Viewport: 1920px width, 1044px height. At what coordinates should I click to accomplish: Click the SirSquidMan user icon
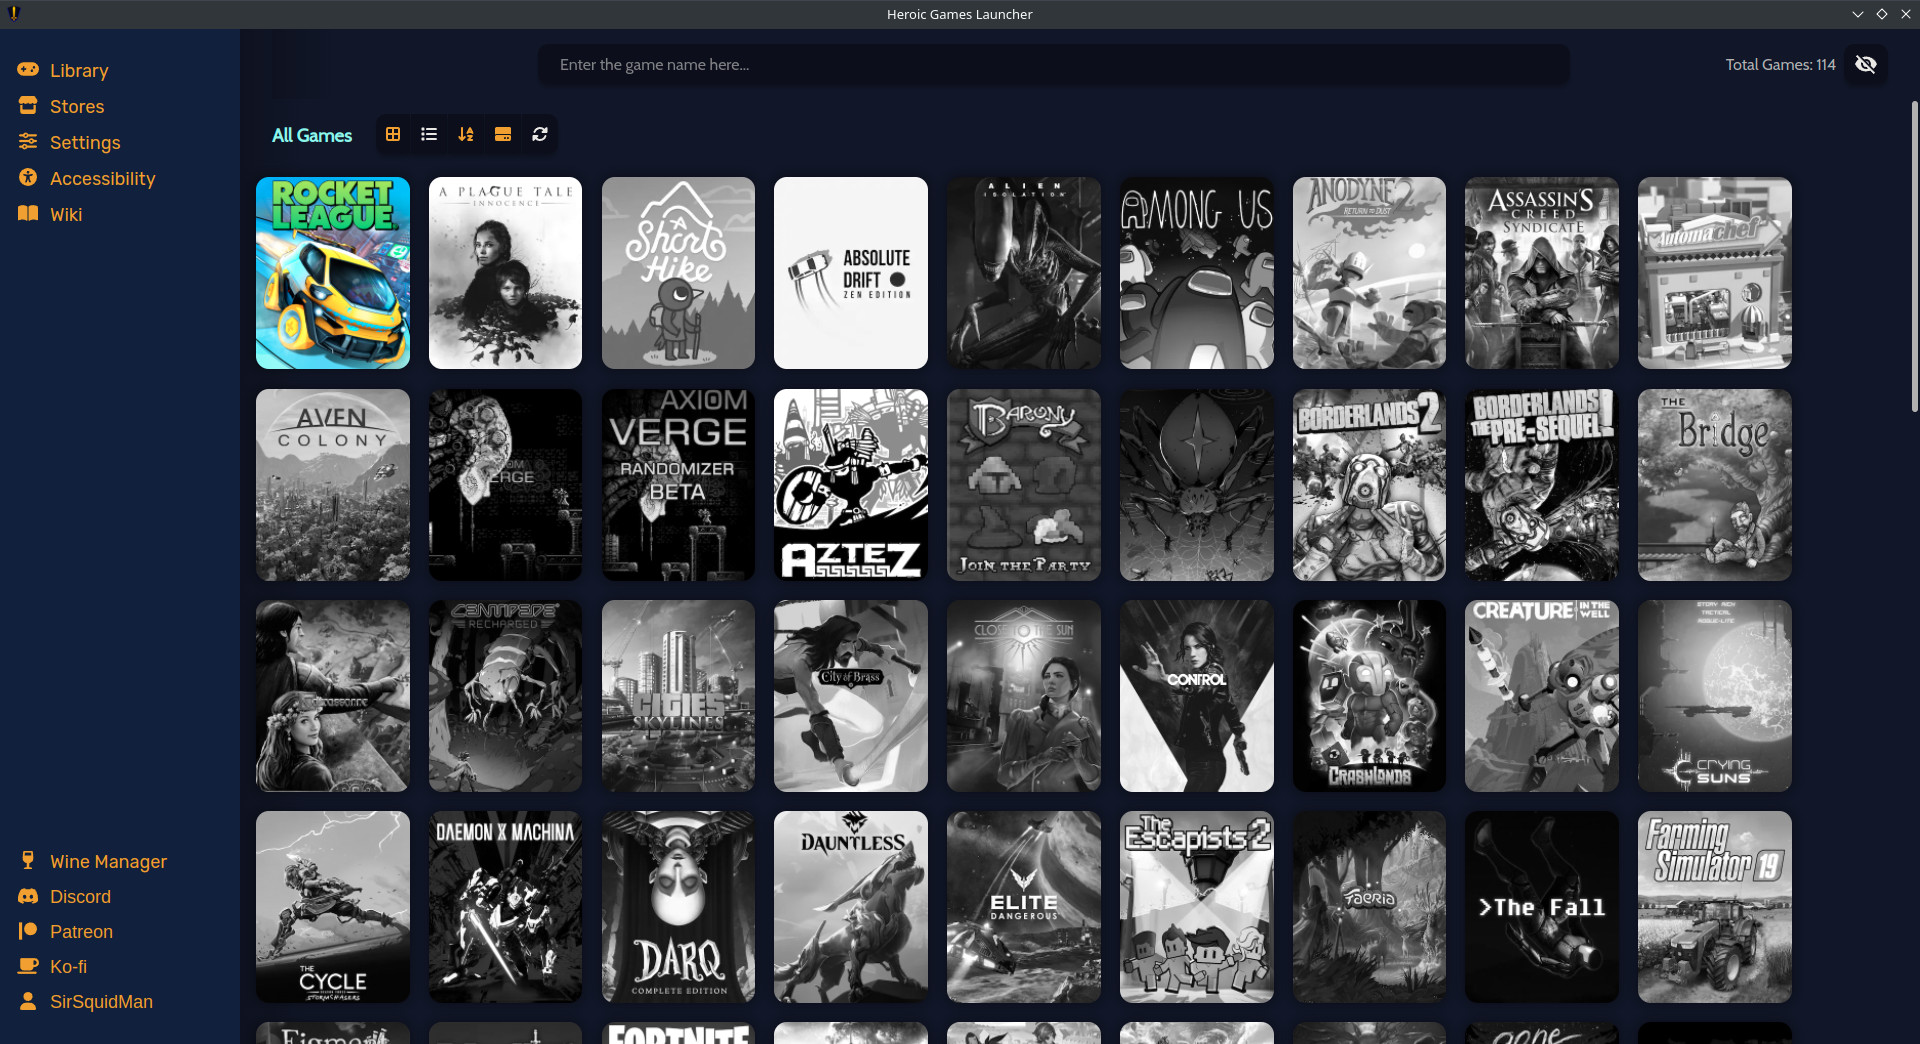28,1001
